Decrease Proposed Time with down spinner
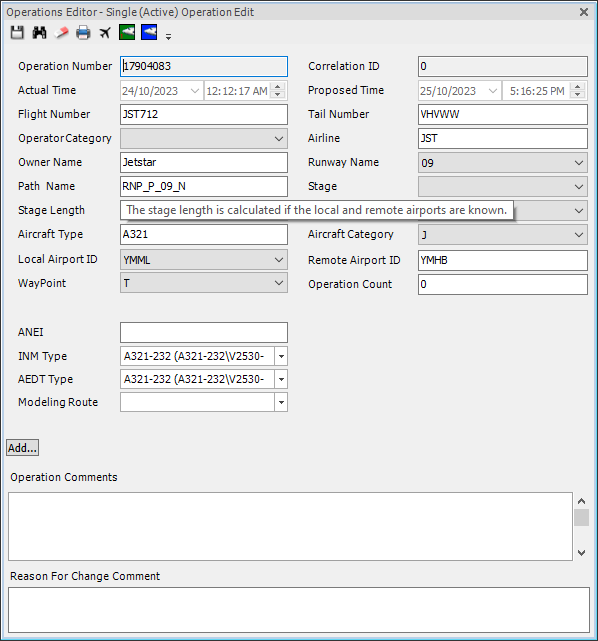 578,94
